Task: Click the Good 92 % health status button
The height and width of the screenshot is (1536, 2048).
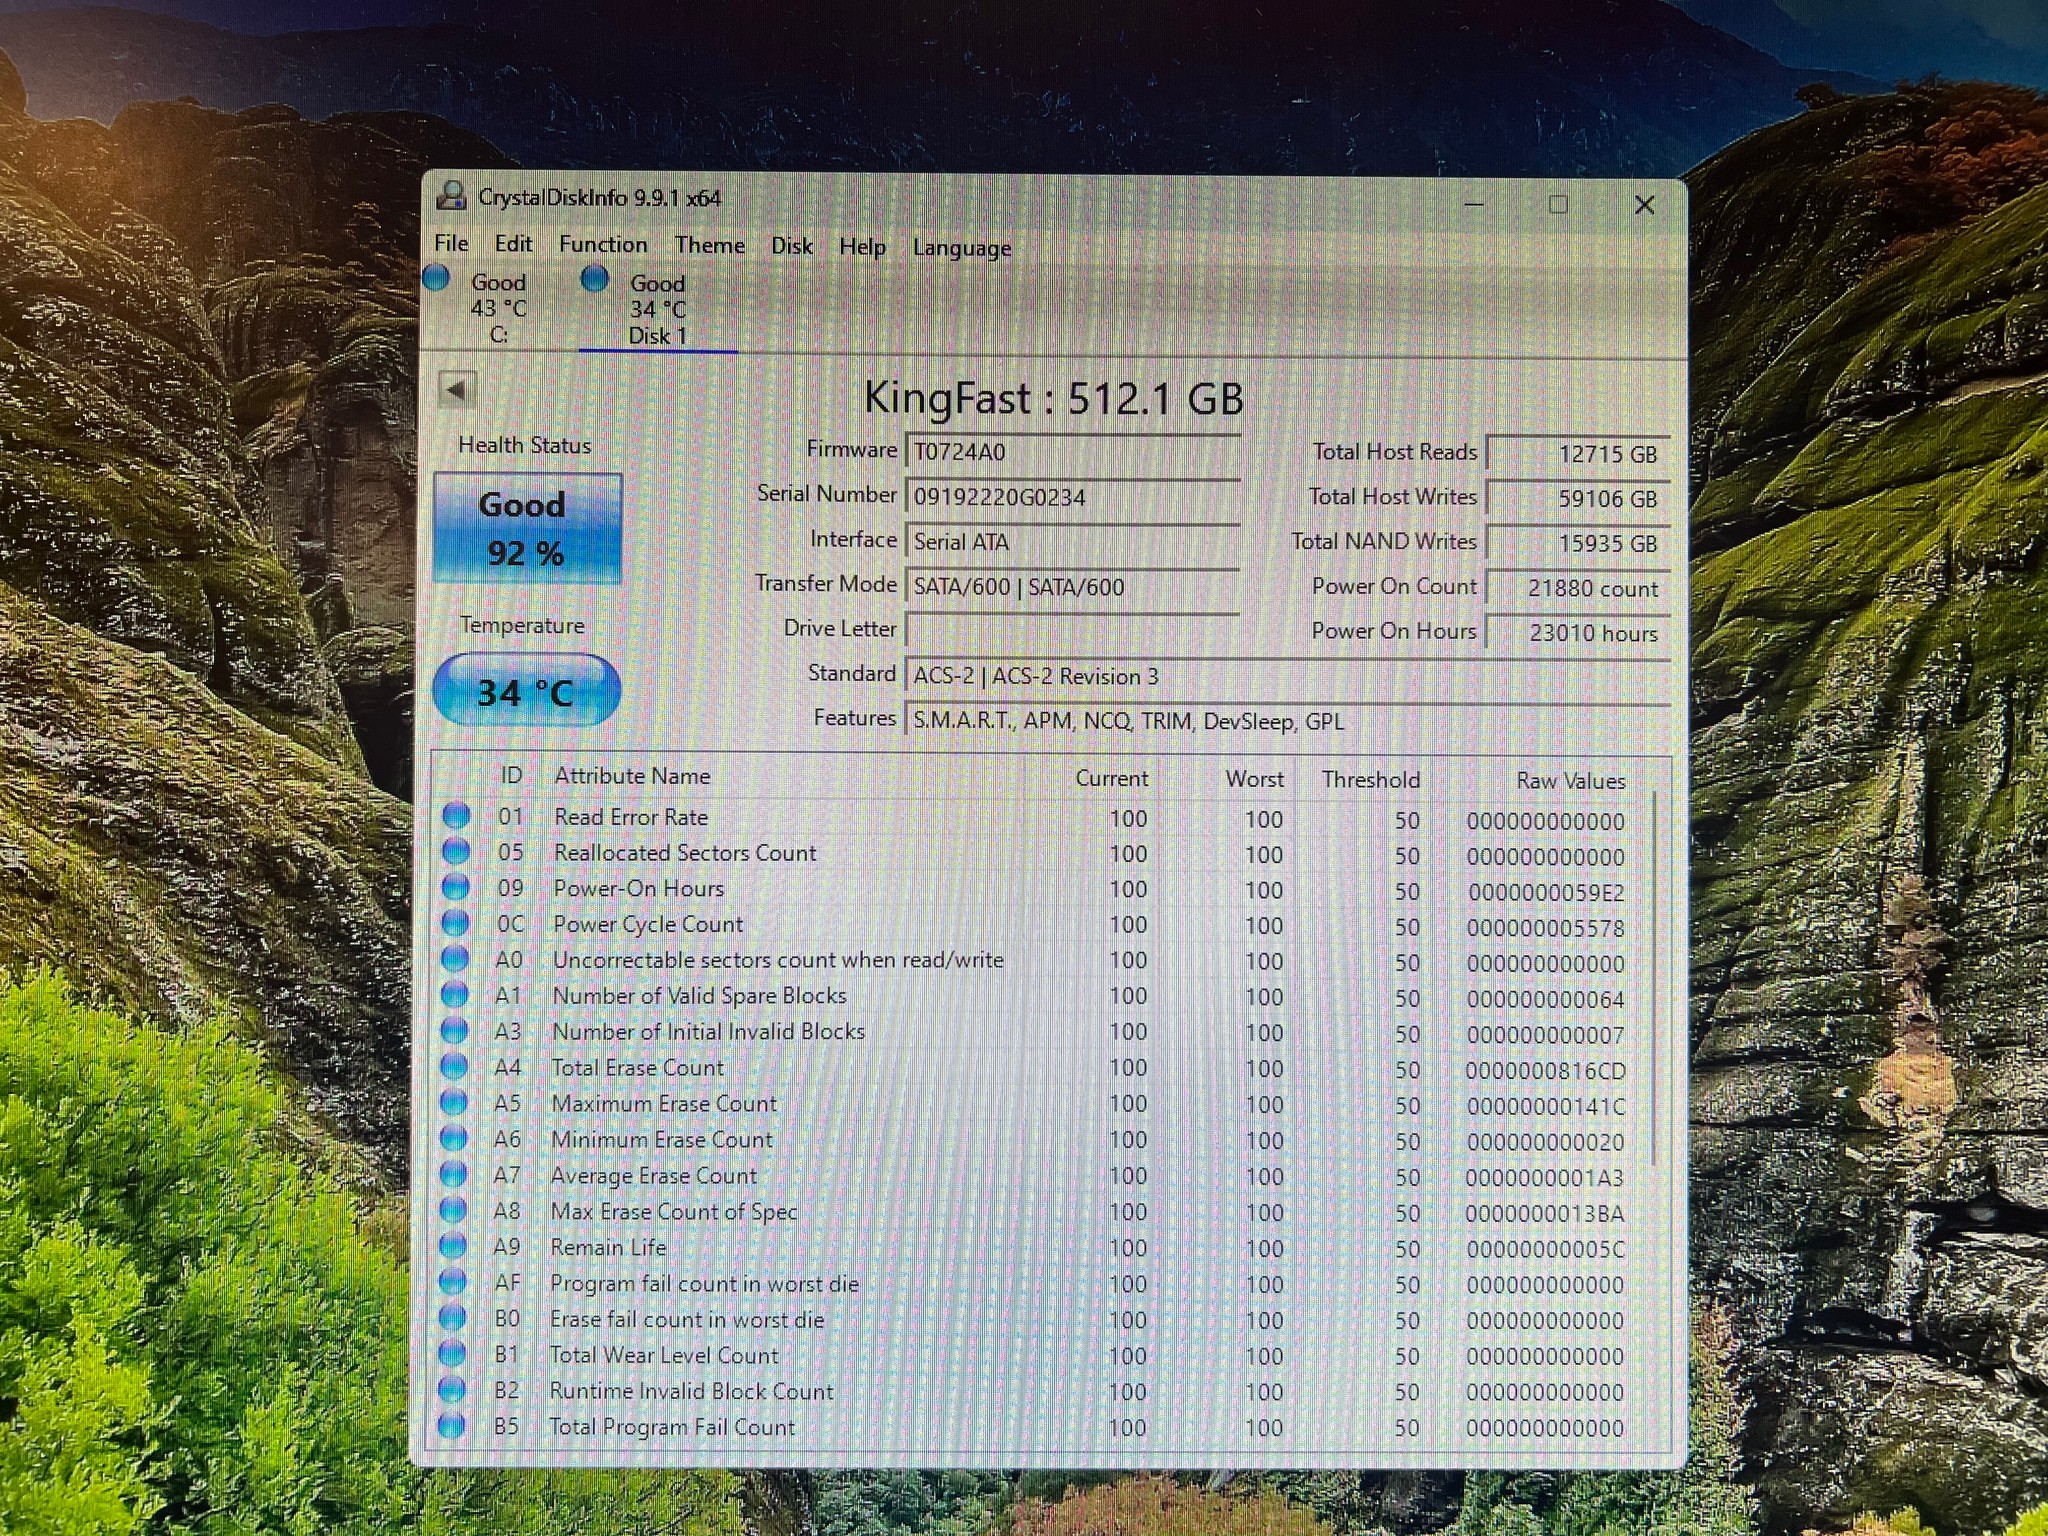Action: click(x=528, y=528)
